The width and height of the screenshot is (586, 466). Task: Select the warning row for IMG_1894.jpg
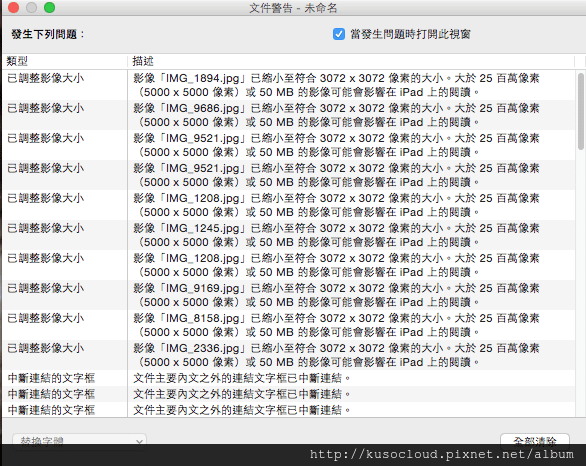pyautogui.click(x=289, y=85)
